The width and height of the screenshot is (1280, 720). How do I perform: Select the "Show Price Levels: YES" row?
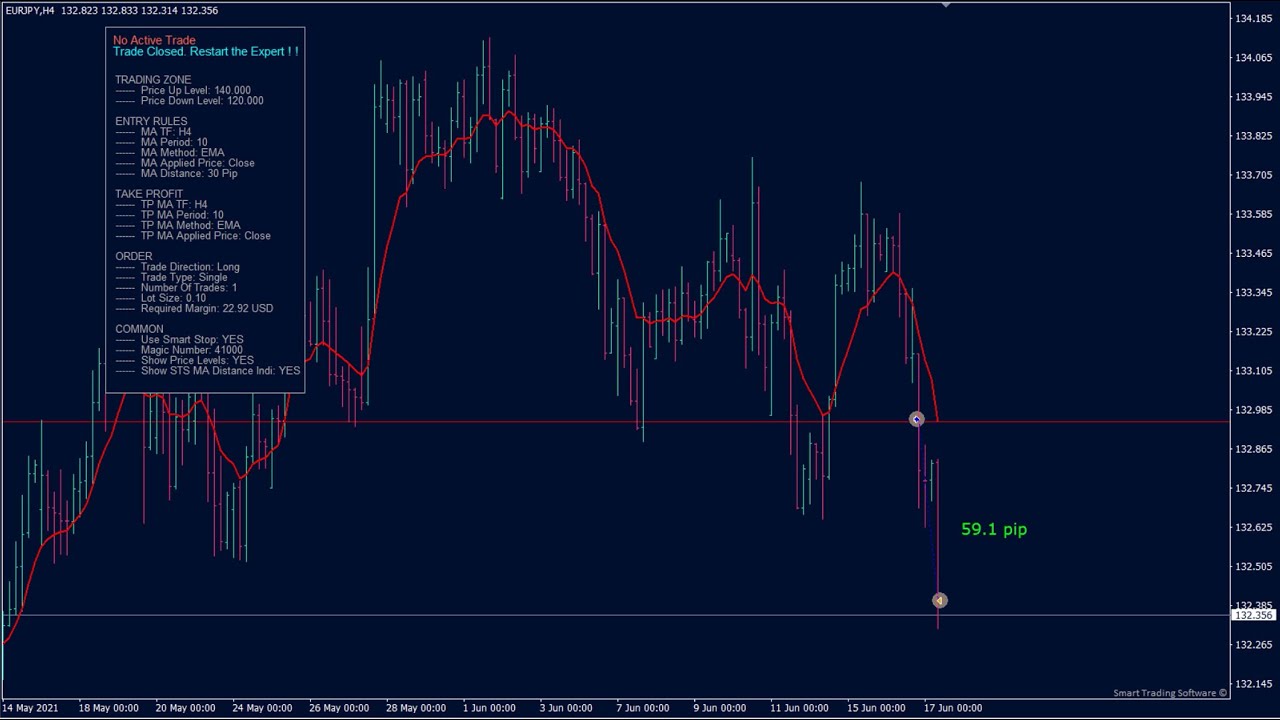tap(184, 360)
